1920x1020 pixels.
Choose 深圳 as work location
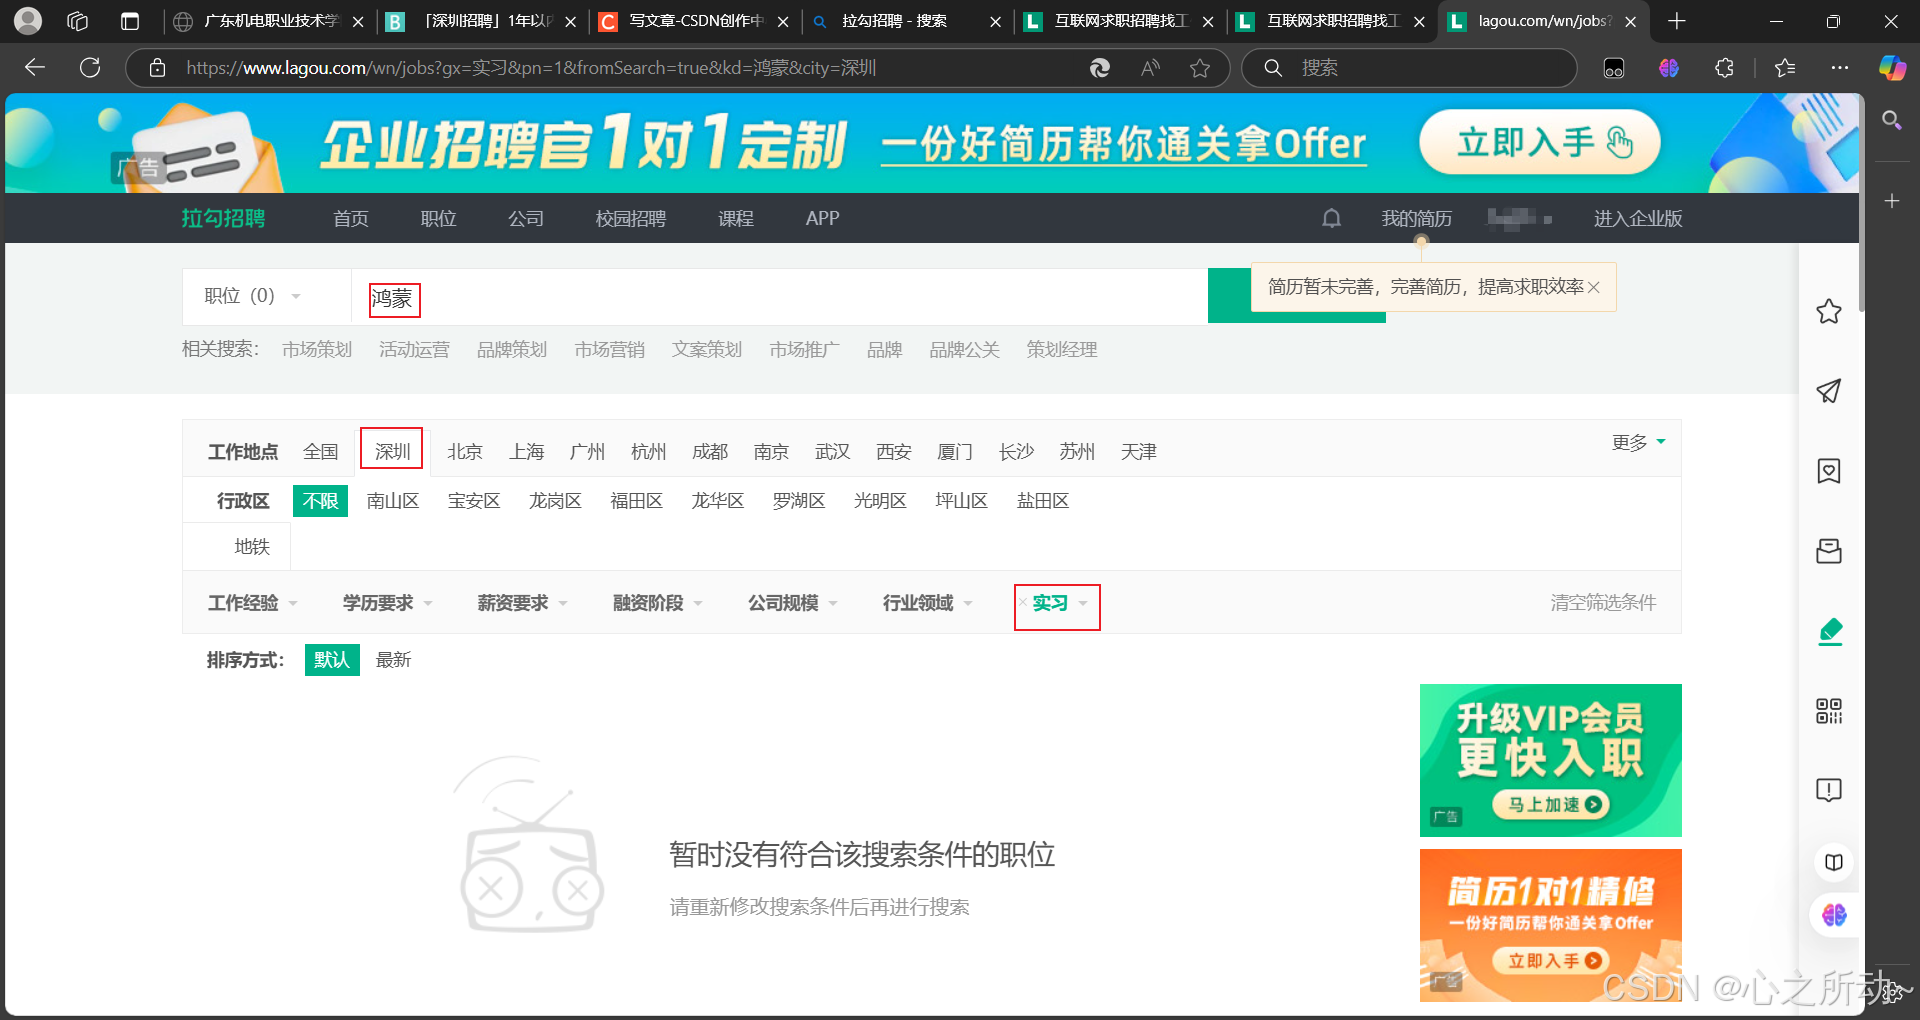(x=392, y=452)
